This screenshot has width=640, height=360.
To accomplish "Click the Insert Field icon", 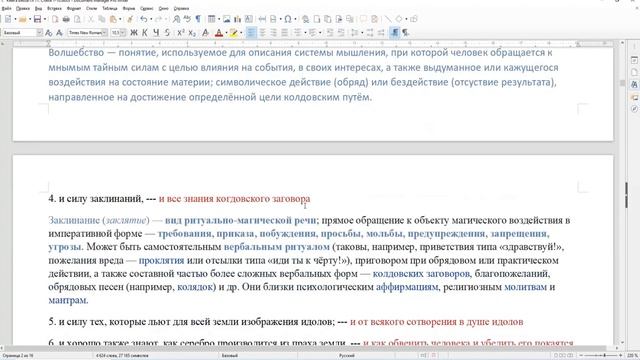I will click(273, 19).
